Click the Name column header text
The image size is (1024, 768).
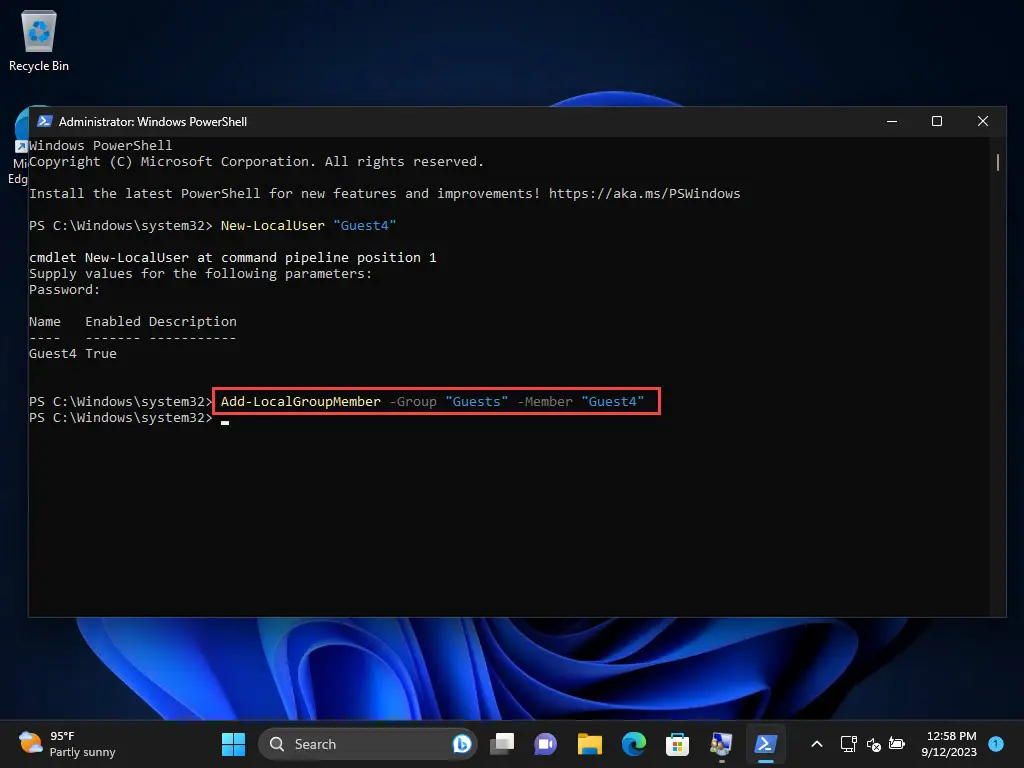[44, 321]
